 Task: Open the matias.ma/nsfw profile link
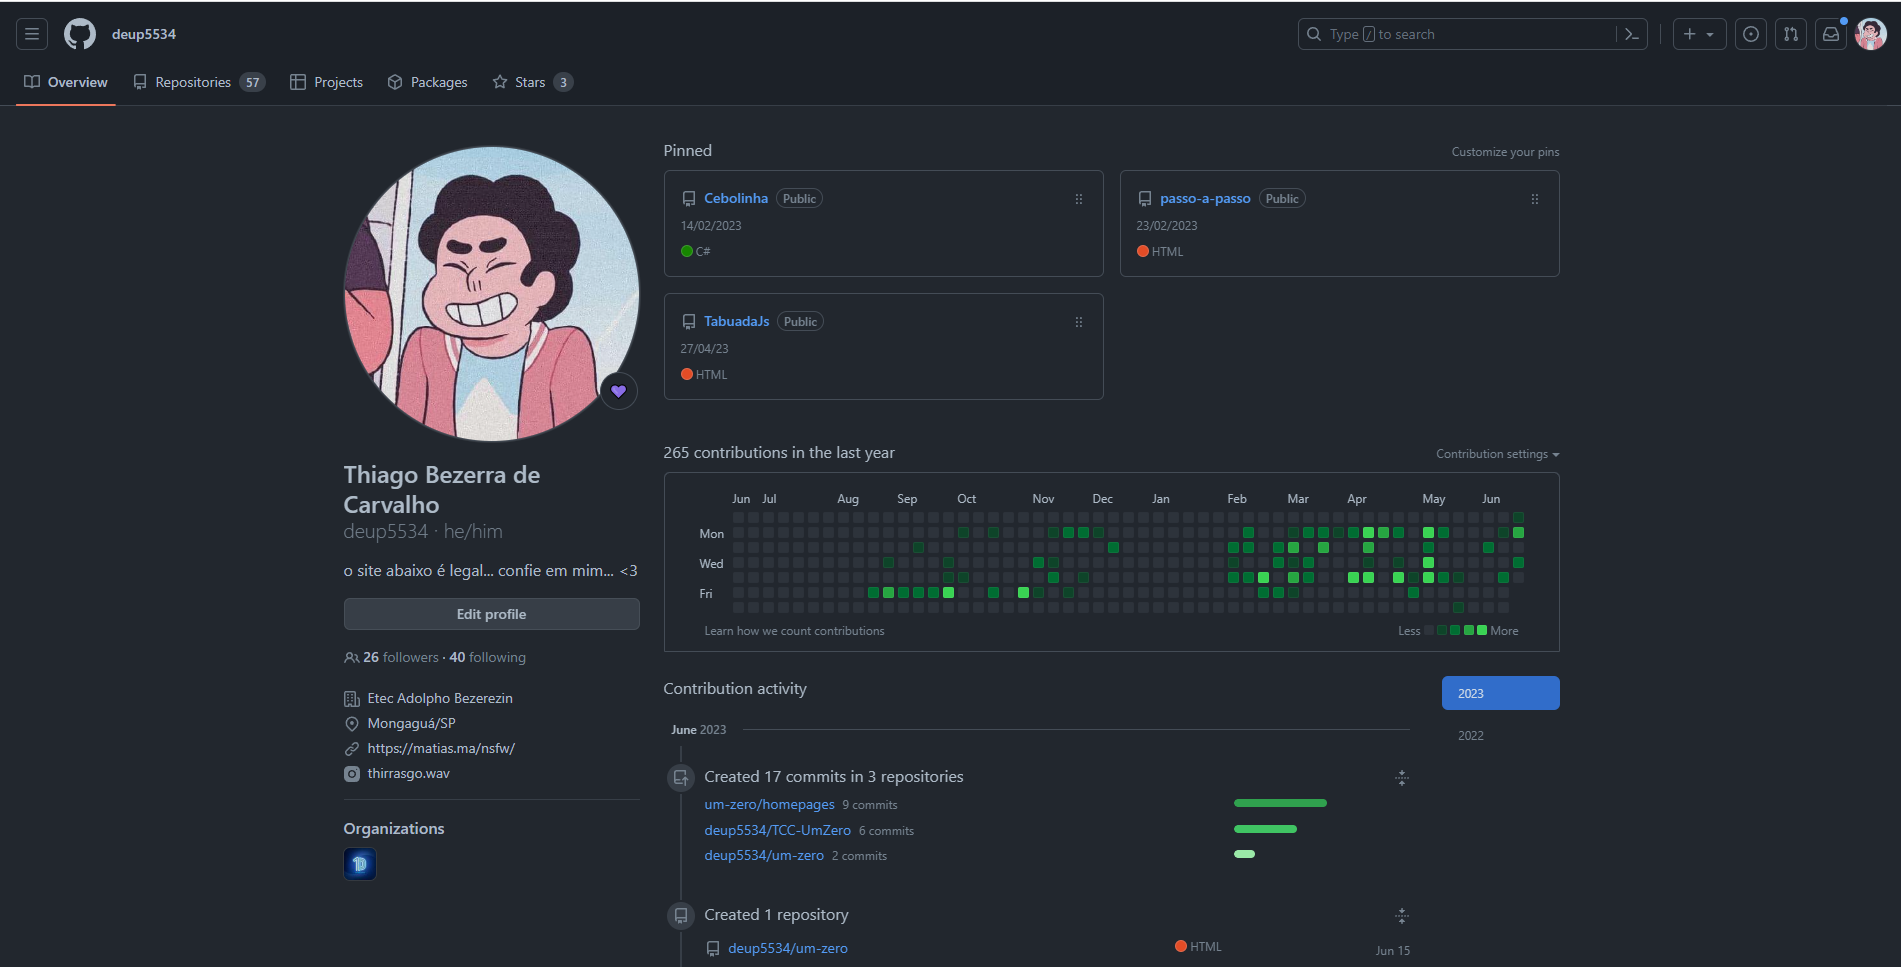(x=441, y=748)
